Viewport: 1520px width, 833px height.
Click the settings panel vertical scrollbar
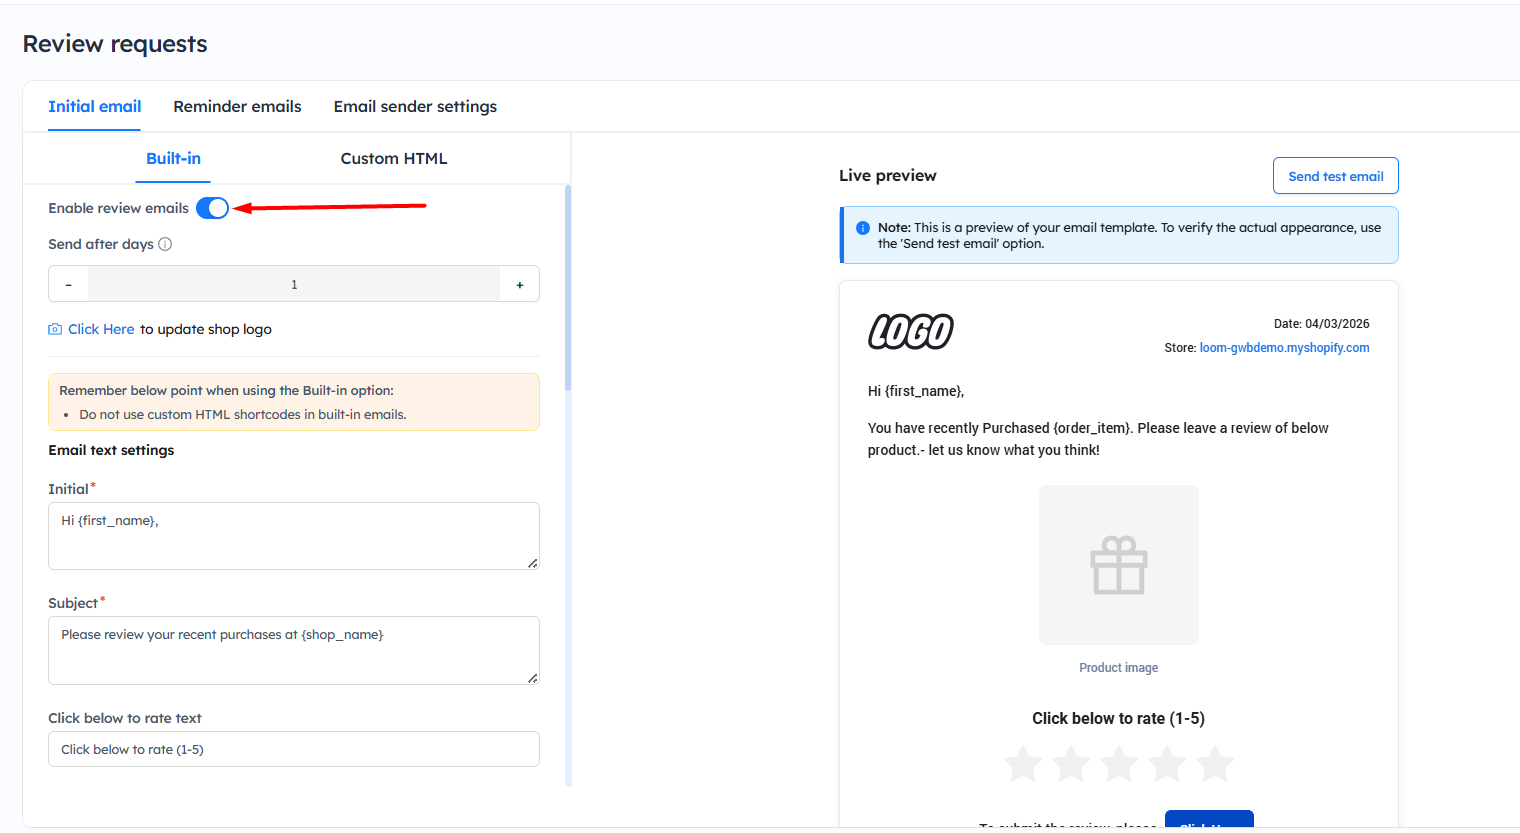(568, 290)
